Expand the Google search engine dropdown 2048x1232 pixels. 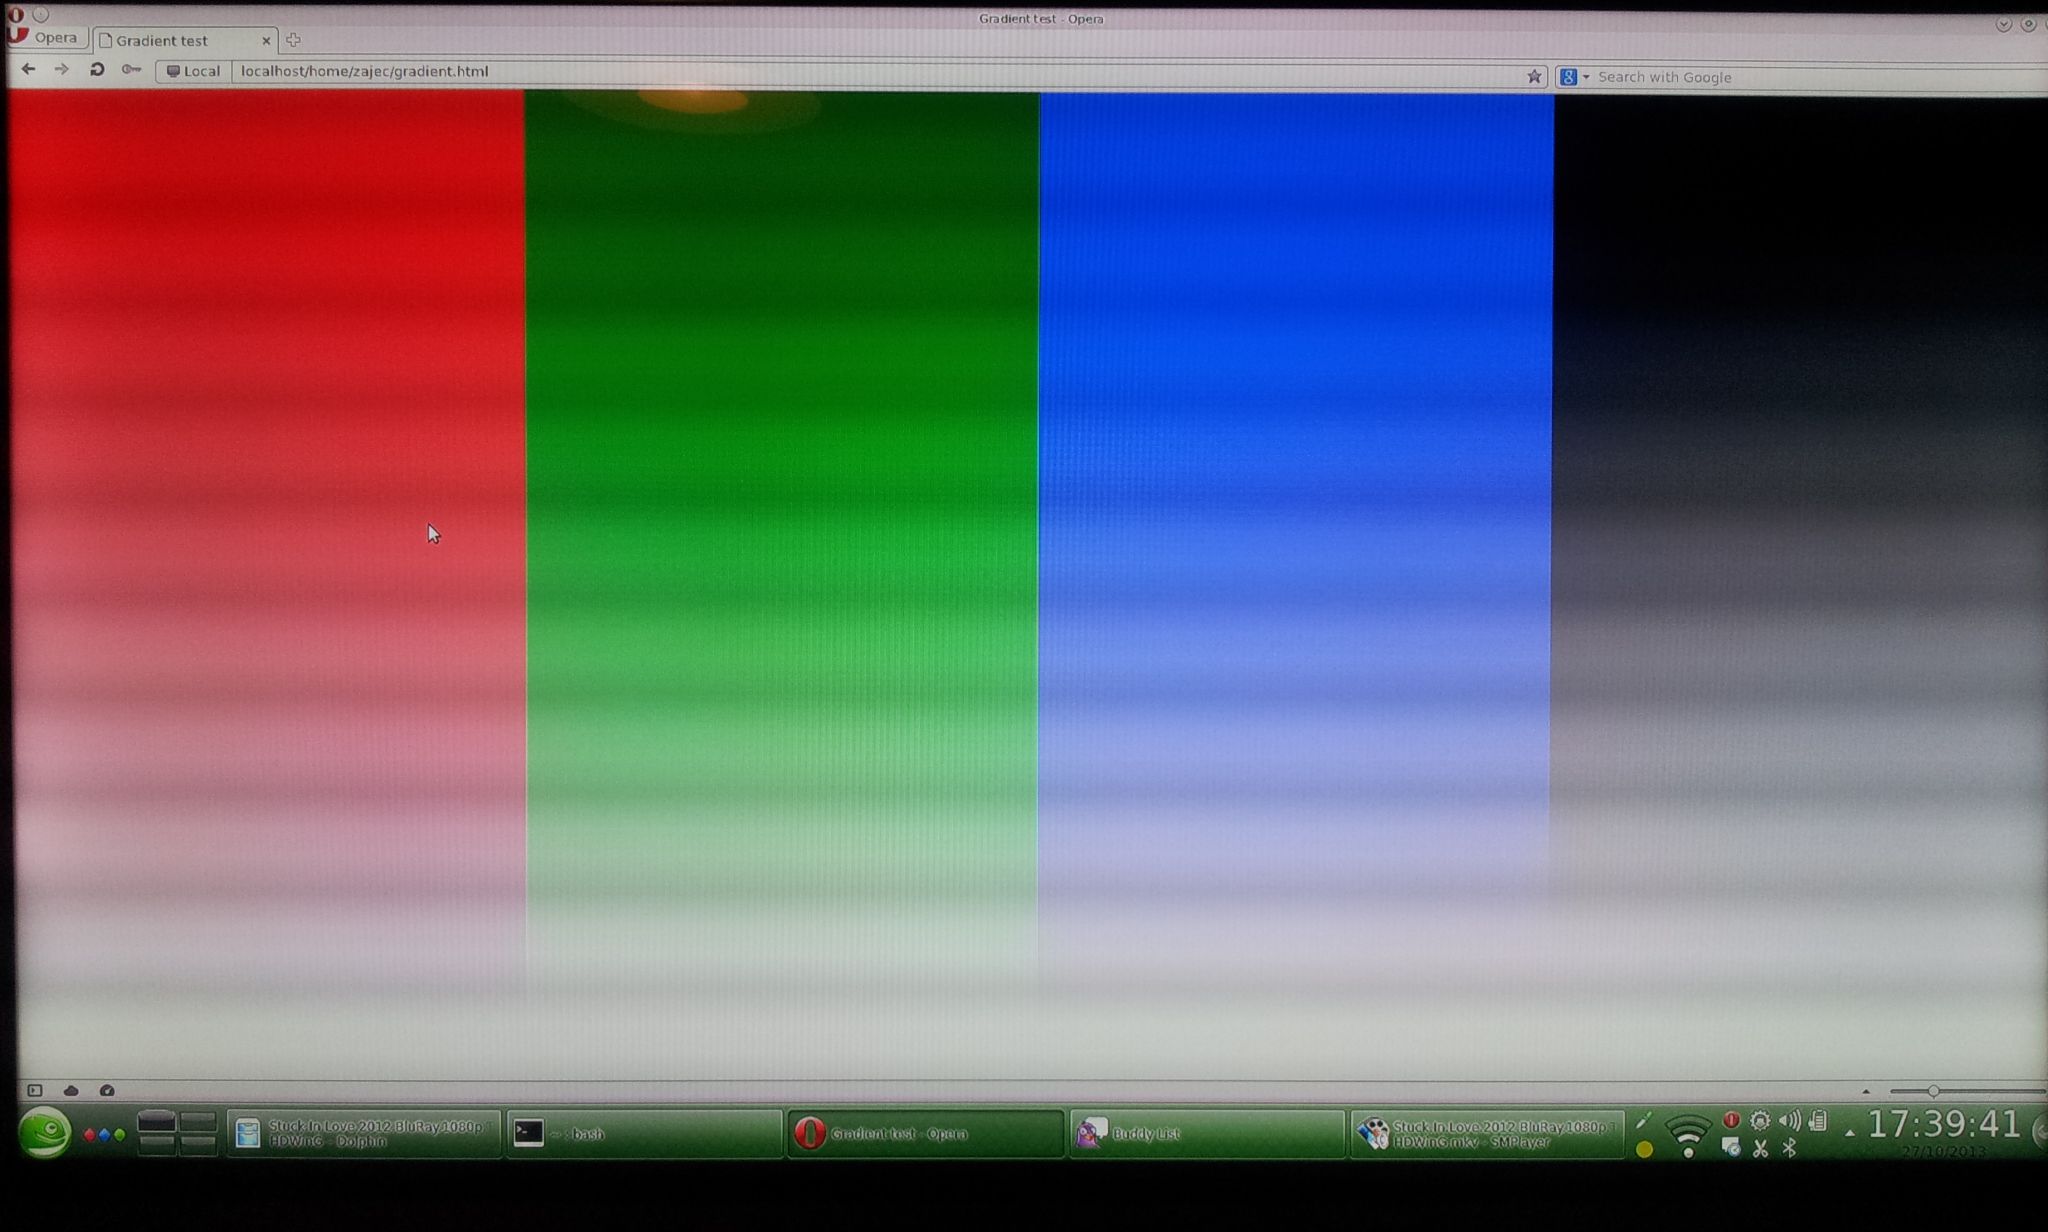(x=1585, y=77)
